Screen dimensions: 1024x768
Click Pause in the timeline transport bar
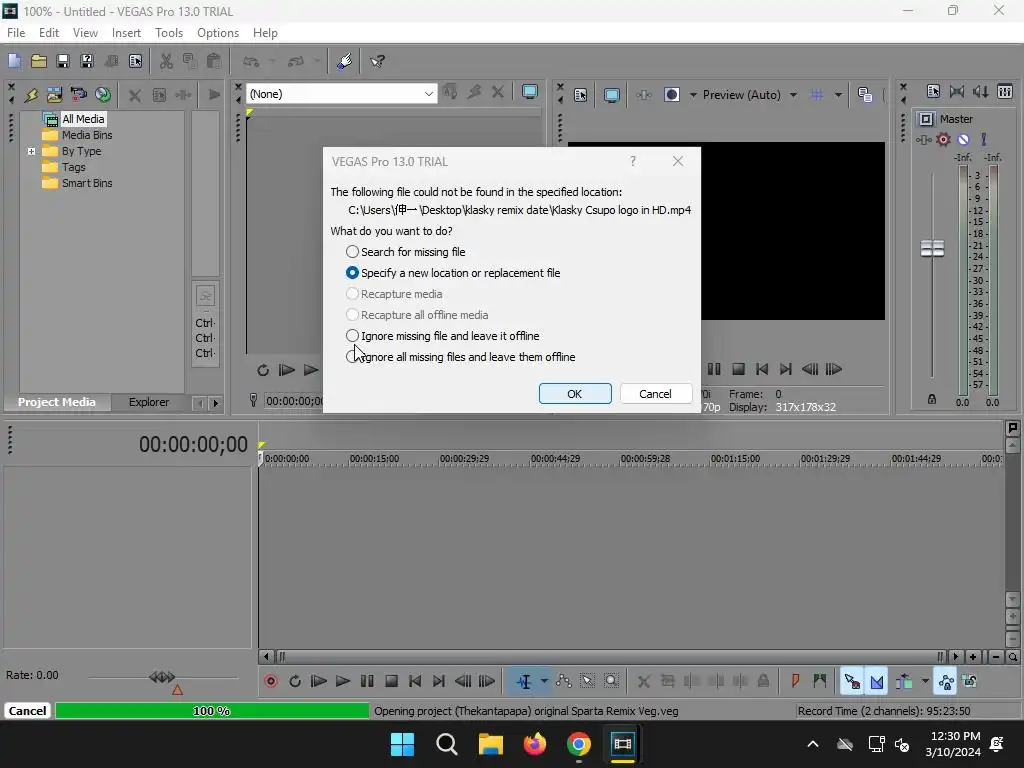367,681
